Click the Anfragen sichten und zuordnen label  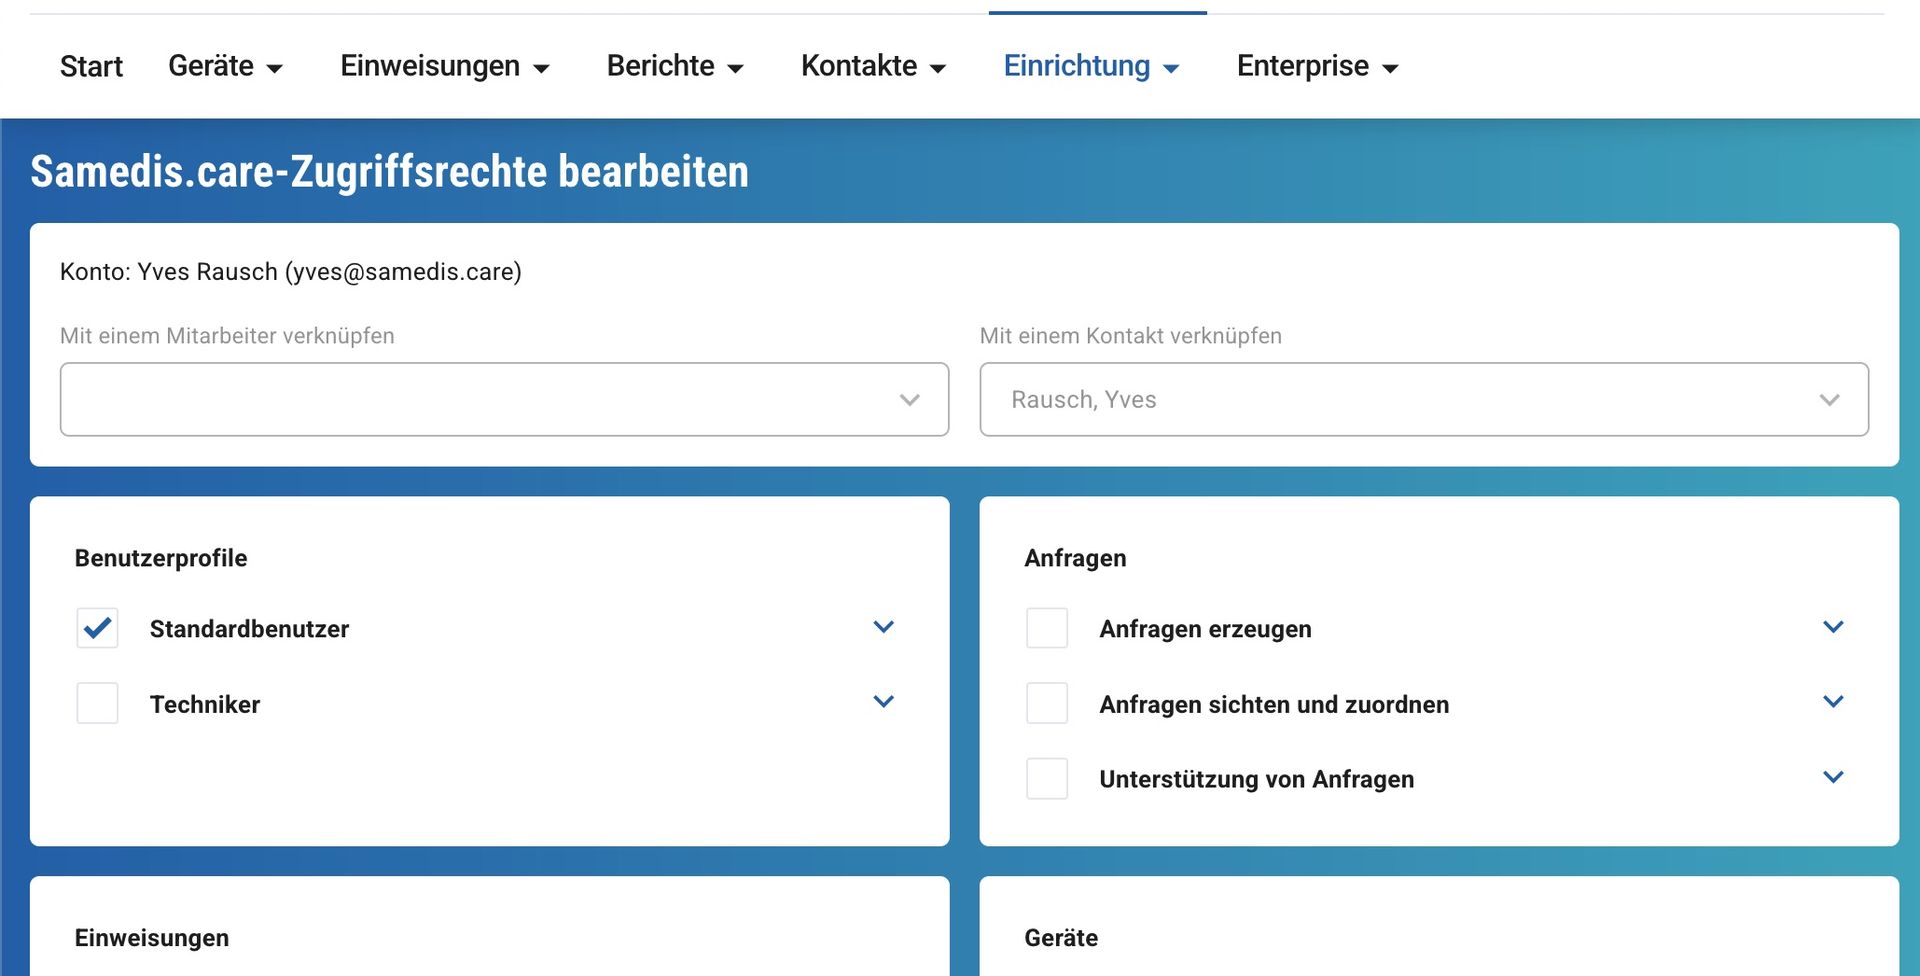point(1274,704)
